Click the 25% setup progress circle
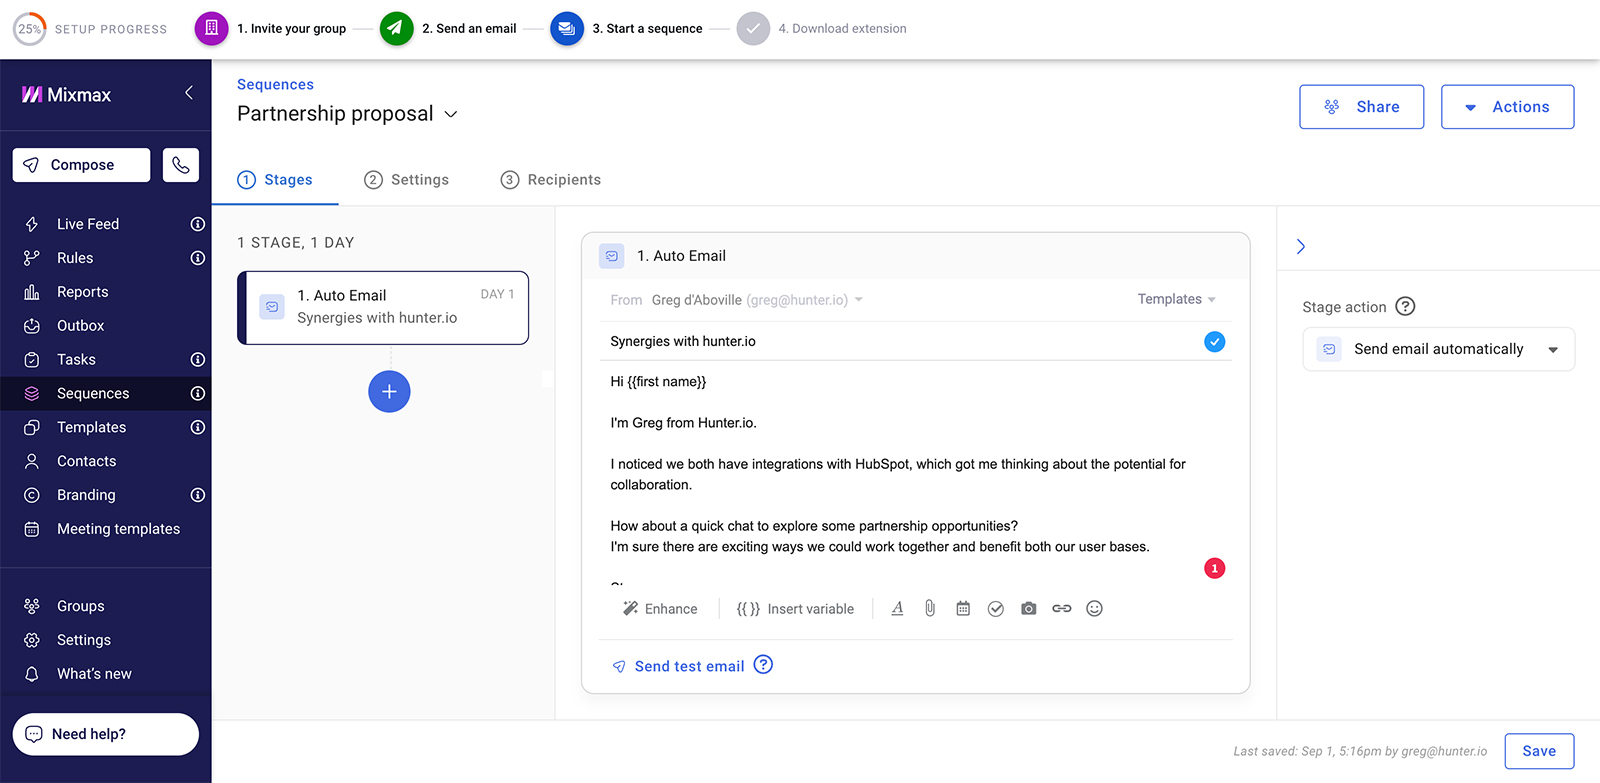The image size is (1600, 783). coord(30,28)
